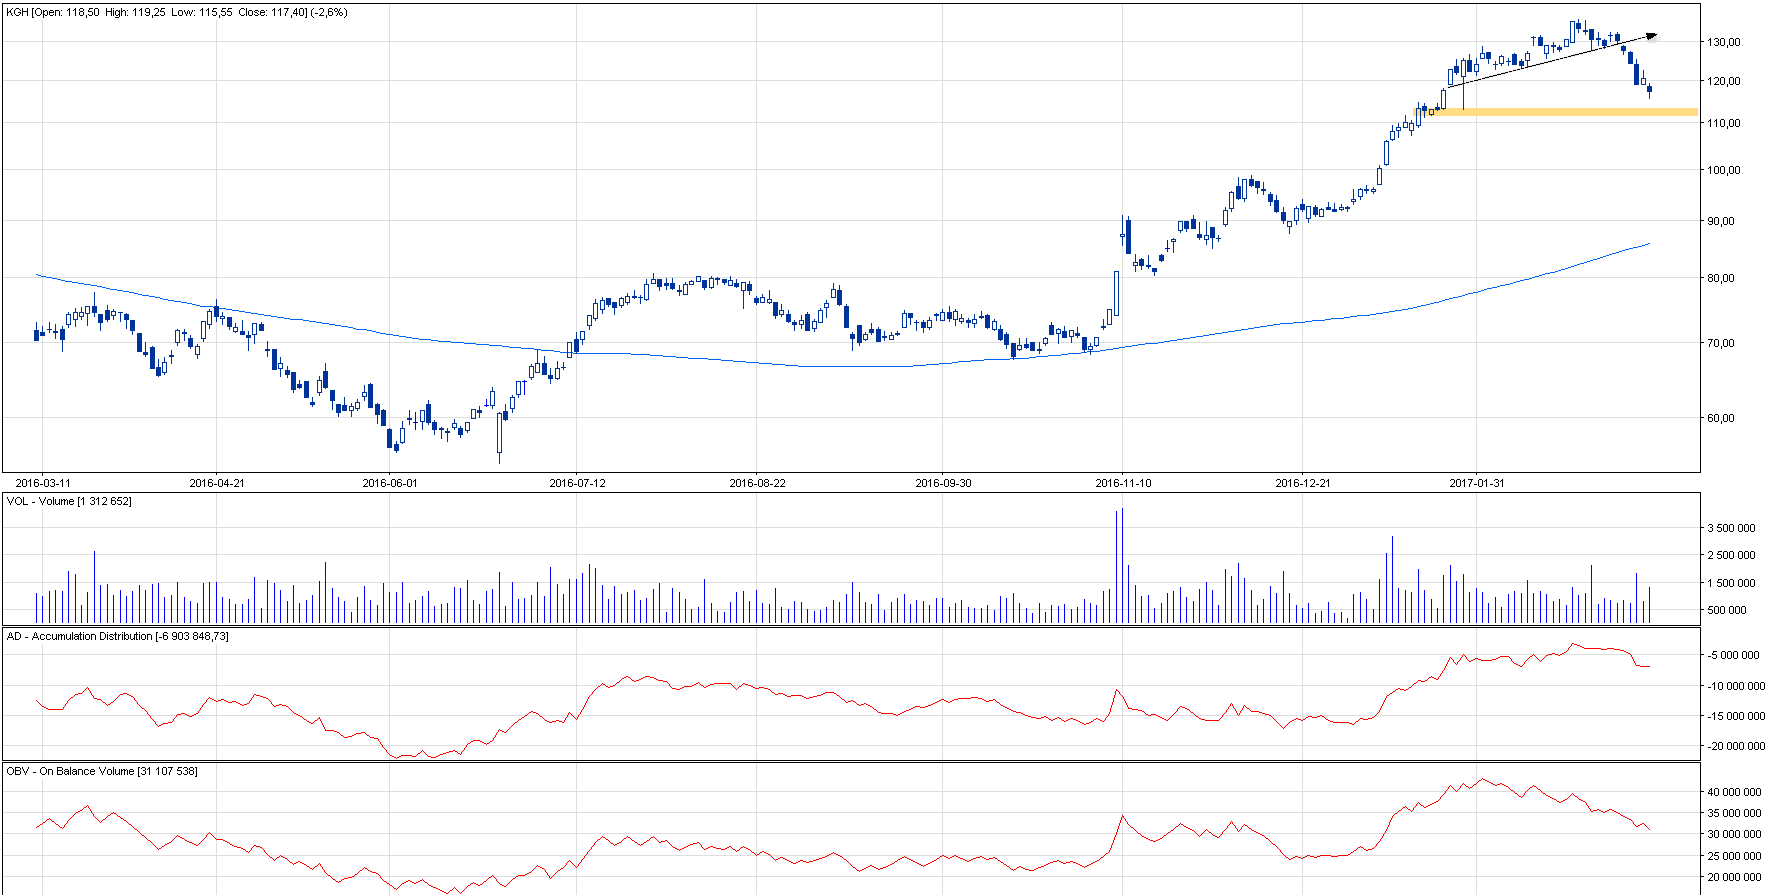Viewport: 1766px width, 895px height.
Task: Select the 2016-11-10 date label
Action: 1123,483
